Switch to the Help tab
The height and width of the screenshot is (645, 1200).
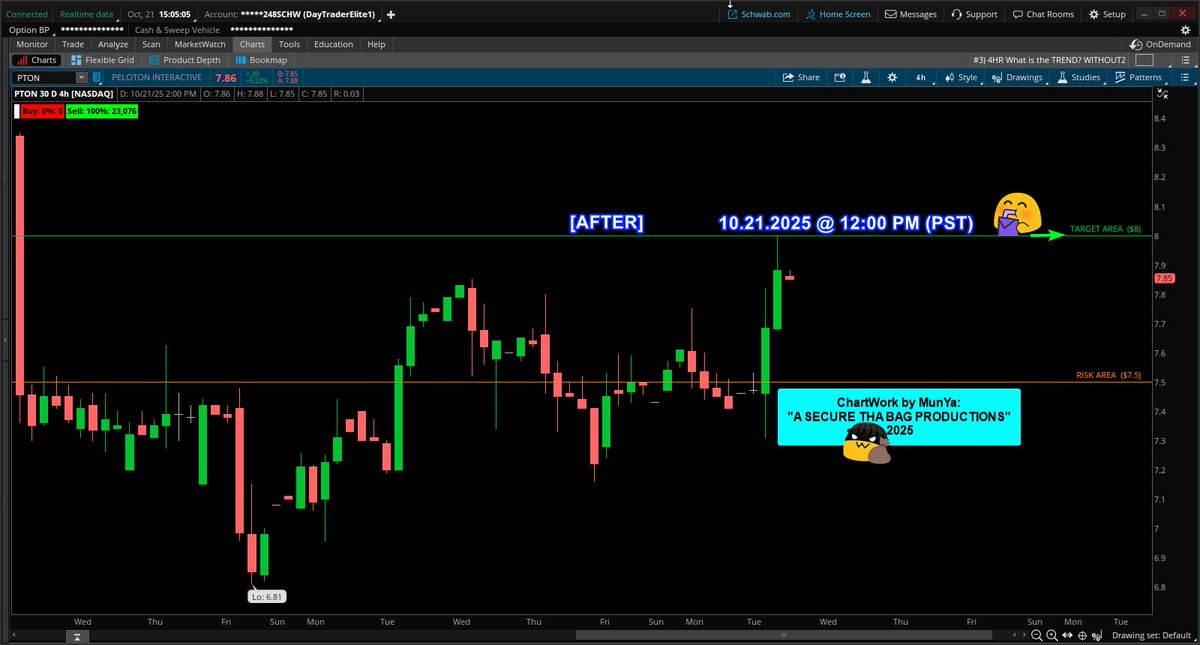[x=376, y=44]
